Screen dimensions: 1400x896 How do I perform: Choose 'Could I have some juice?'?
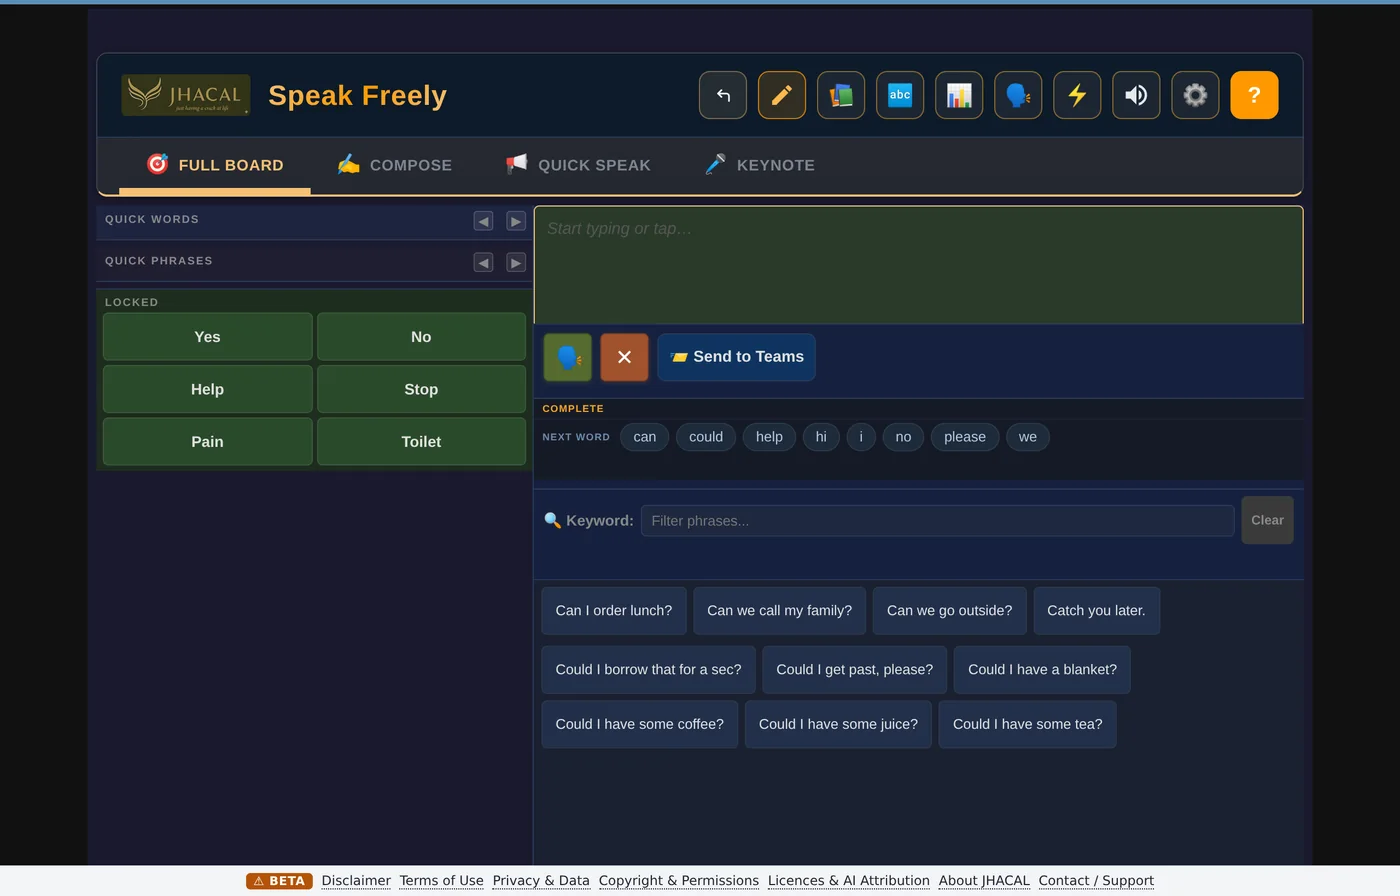point(838,724)
